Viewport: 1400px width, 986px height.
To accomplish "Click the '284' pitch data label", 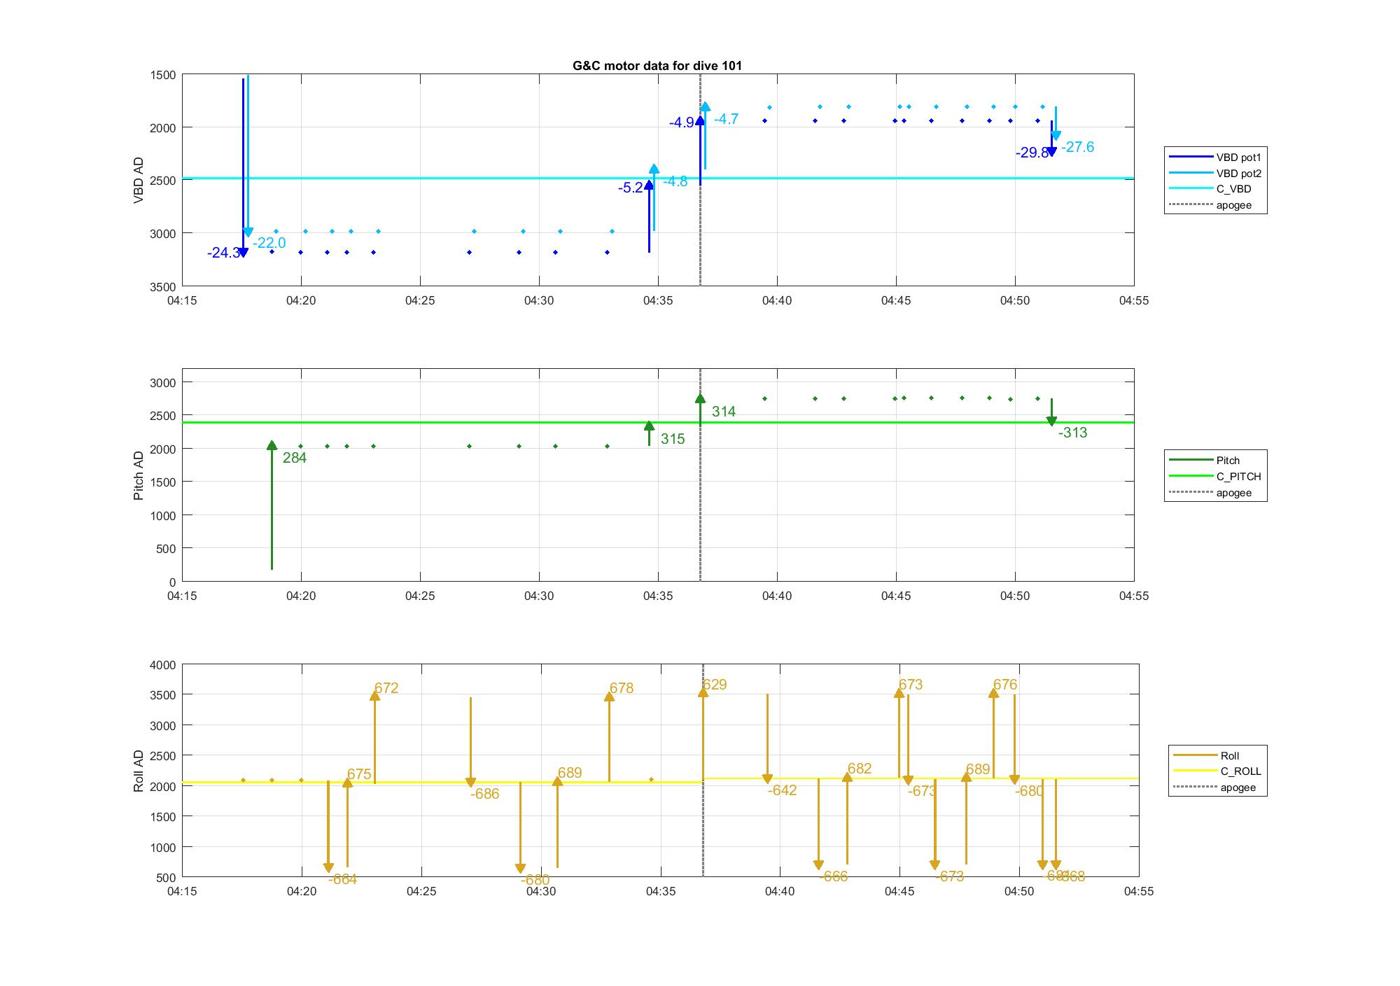I will pyautogui.click(x=295, y=458).
